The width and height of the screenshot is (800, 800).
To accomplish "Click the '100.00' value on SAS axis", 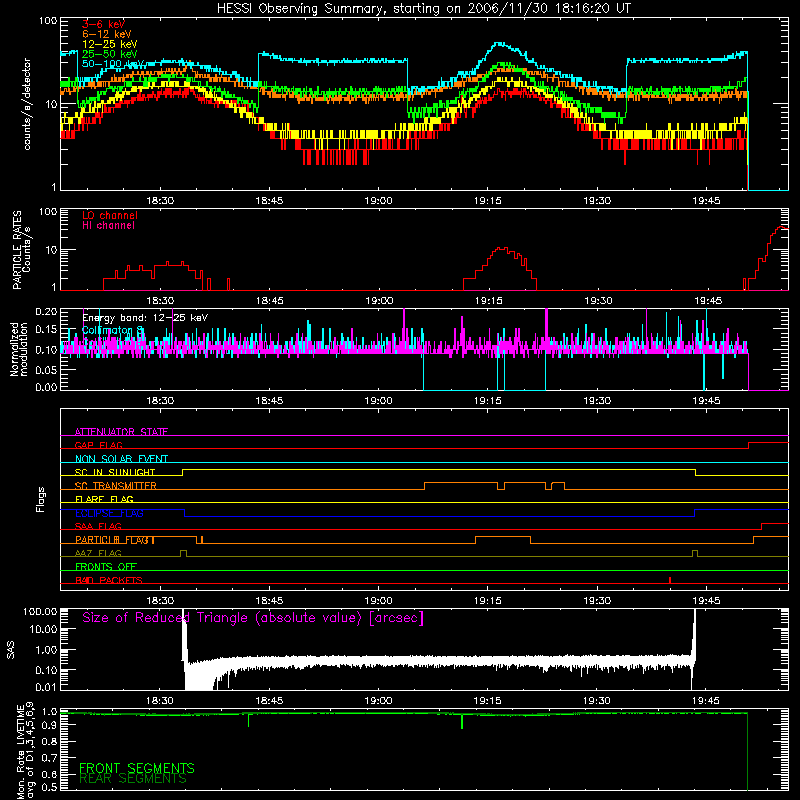I will 40,611.
